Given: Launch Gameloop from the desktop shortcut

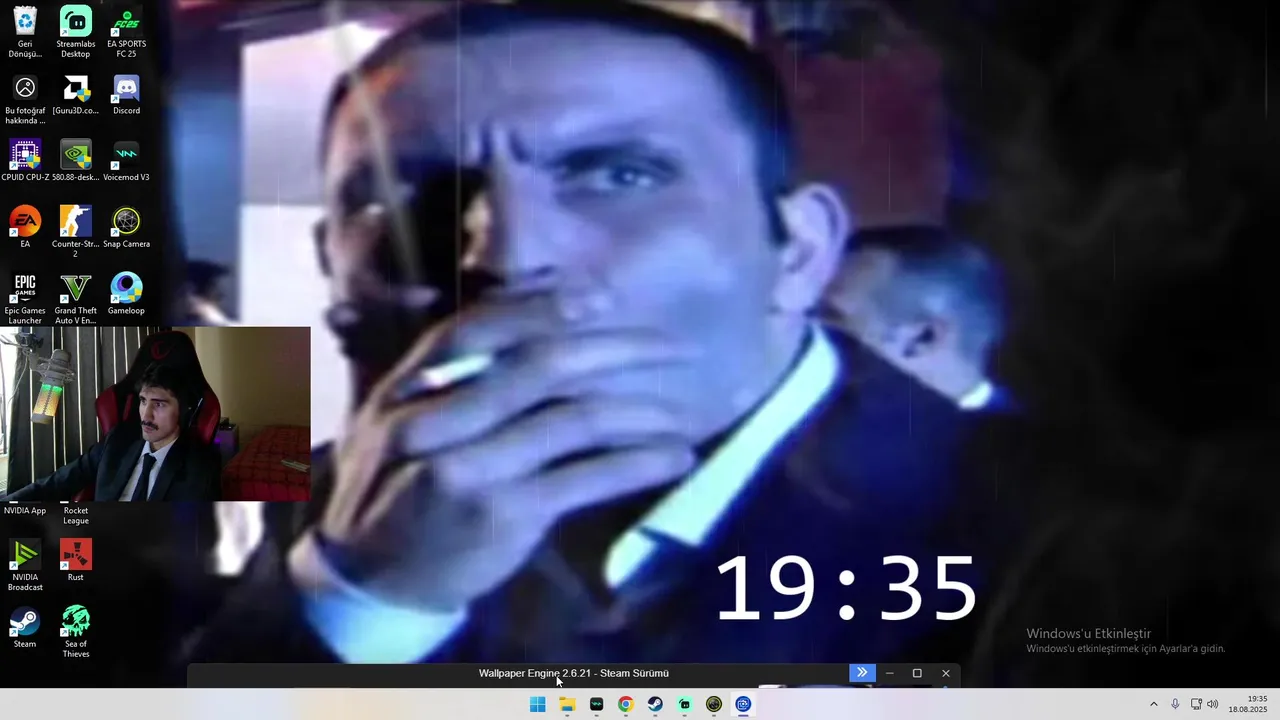Looking at the screenshot, I should pos(126,294).
